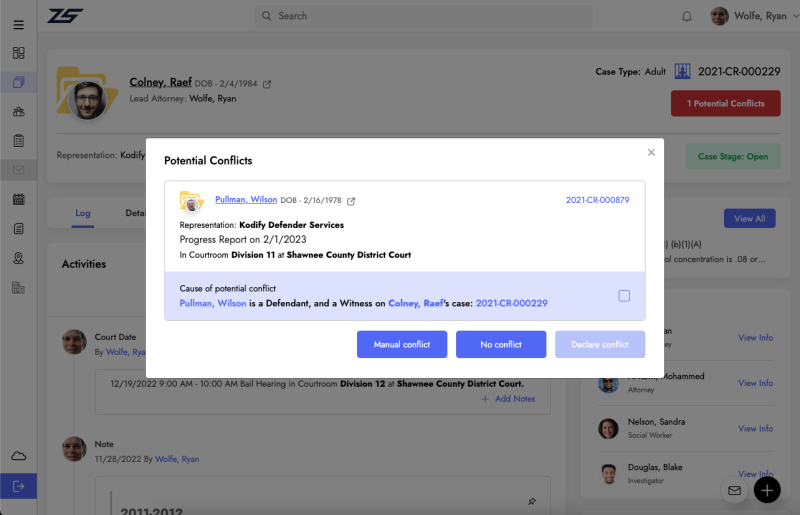The height and width of the screenshot is (515, 800).
Task: Click View Info for Nelson, Sandra
Action: point(755,428)
